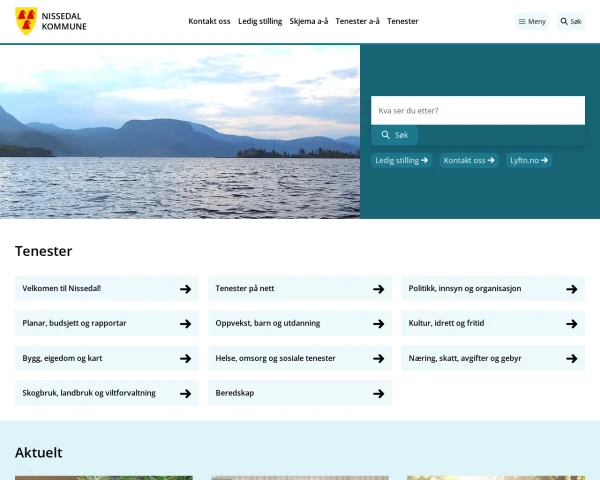
Task: Open the Meny hamburger menu
Action: coord(532,21)
